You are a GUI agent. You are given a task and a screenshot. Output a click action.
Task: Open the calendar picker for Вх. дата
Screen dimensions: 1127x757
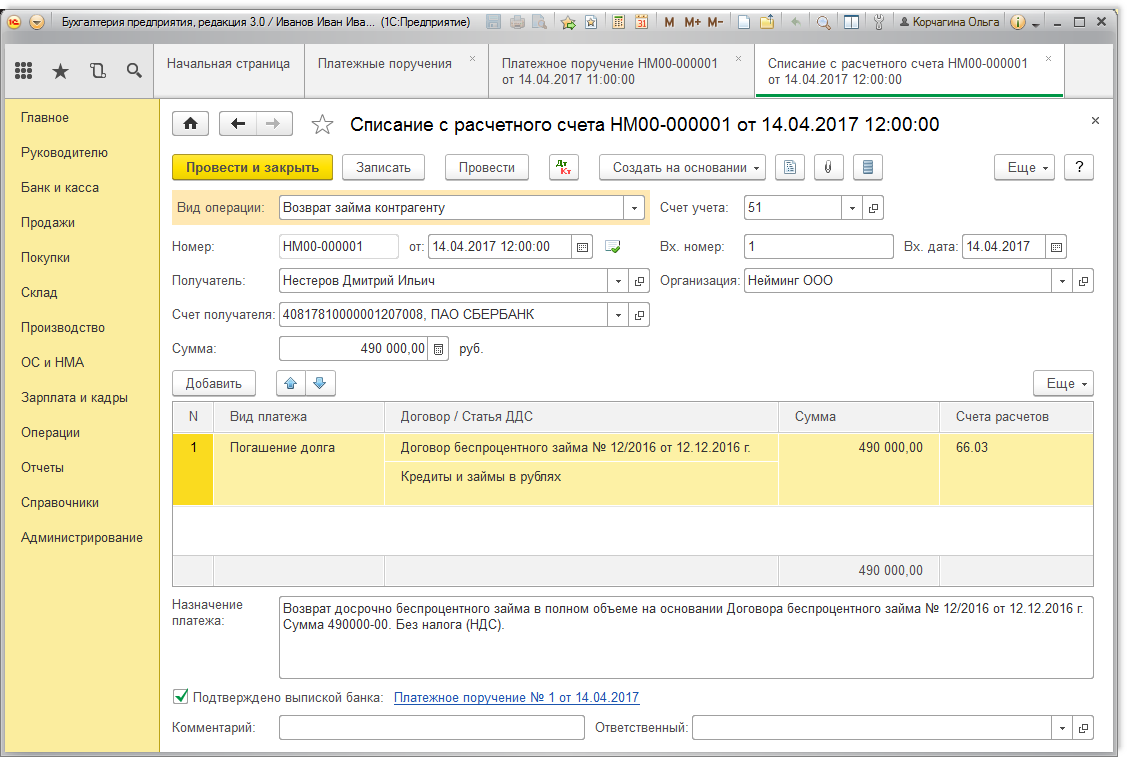[x=1056, y=247]
